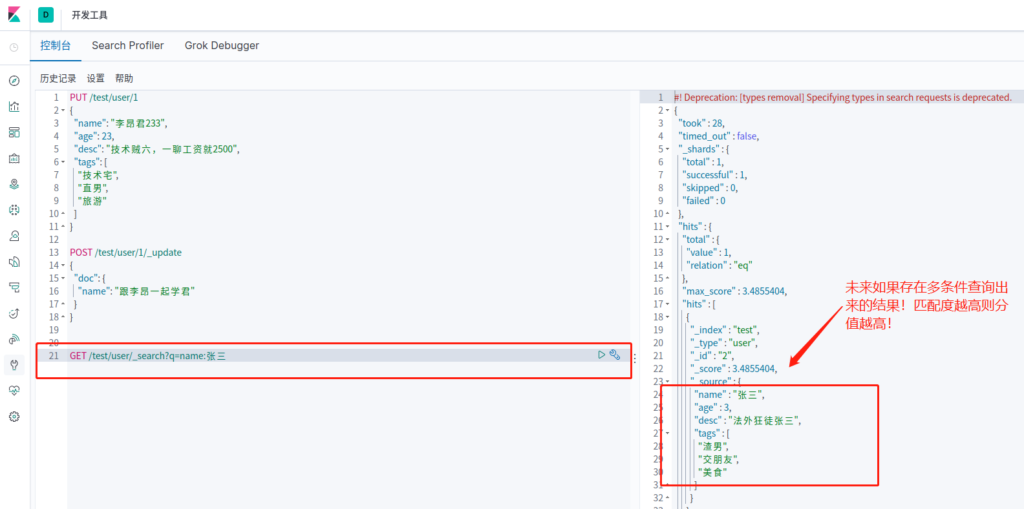This screenshot has height=509, width=1024.
Task: Open 历史记录 history link
Action: pos(58,78)
